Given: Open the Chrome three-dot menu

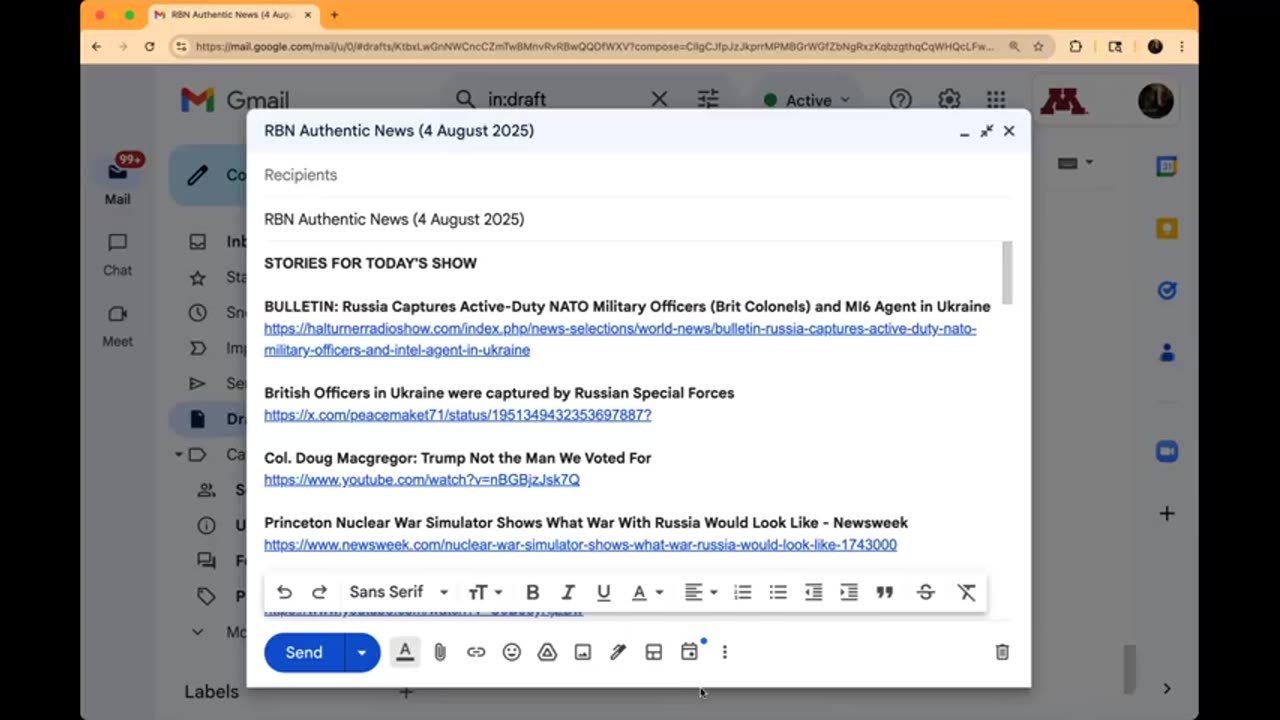Looking at the screenshot, I should (1182, 46).
